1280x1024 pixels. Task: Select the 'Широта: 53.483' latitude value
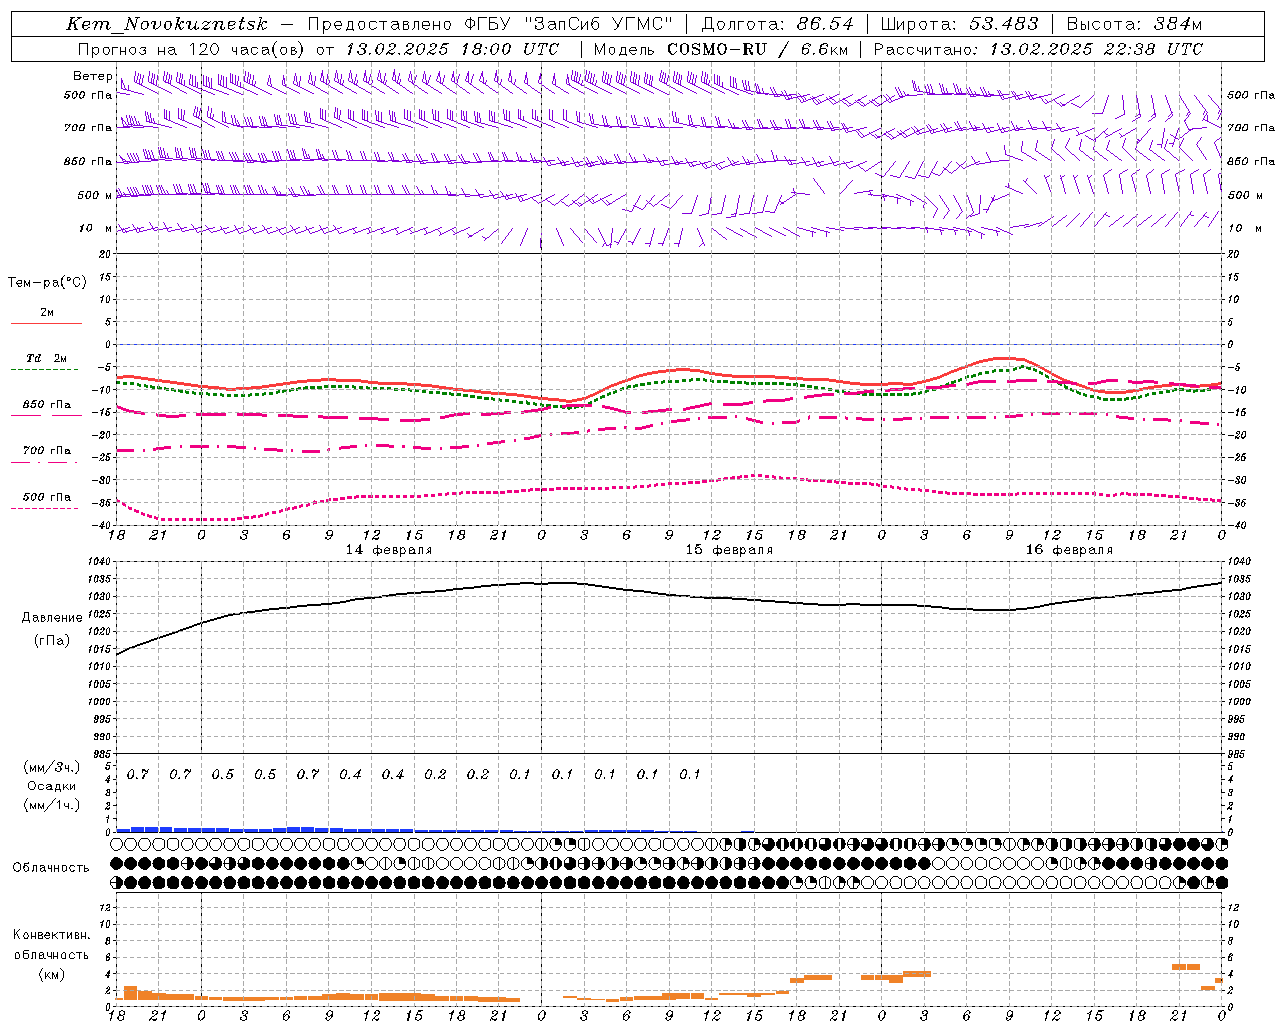(x=960, y=24)
